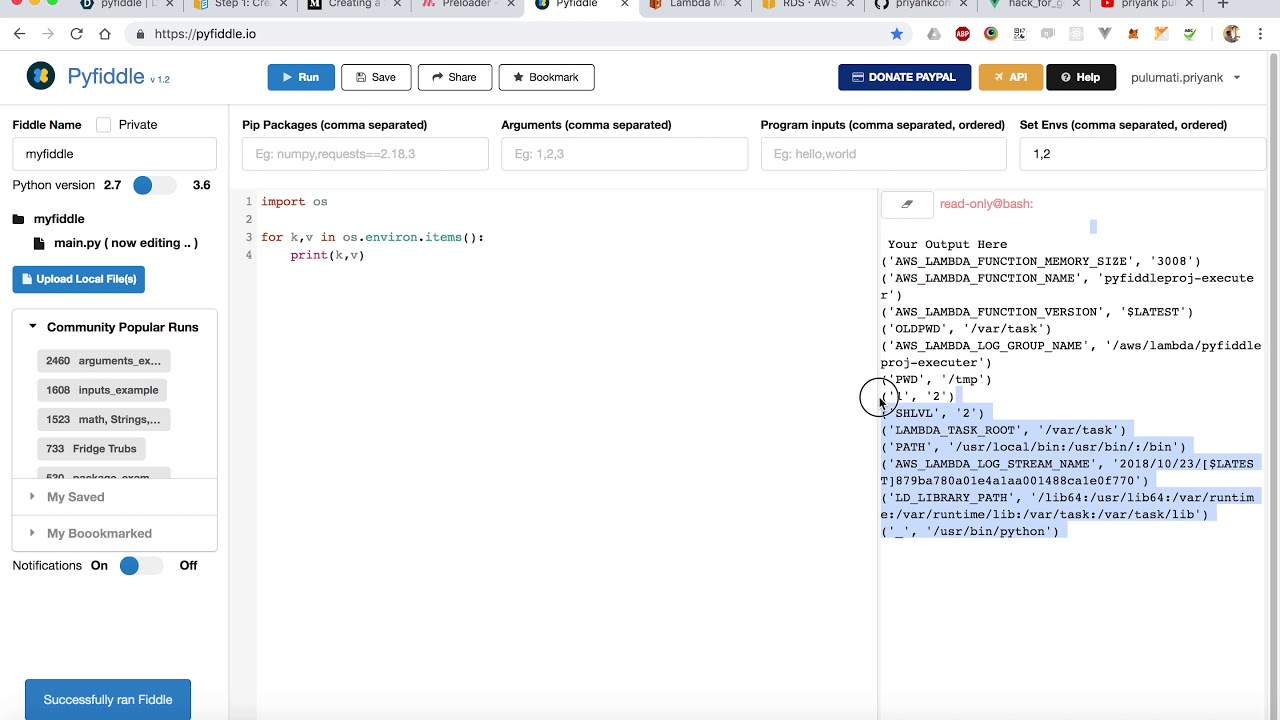This screenshot has height=720, width=1280.
Task: Open a new browser tab
Action: click(x=1222, y=5)
